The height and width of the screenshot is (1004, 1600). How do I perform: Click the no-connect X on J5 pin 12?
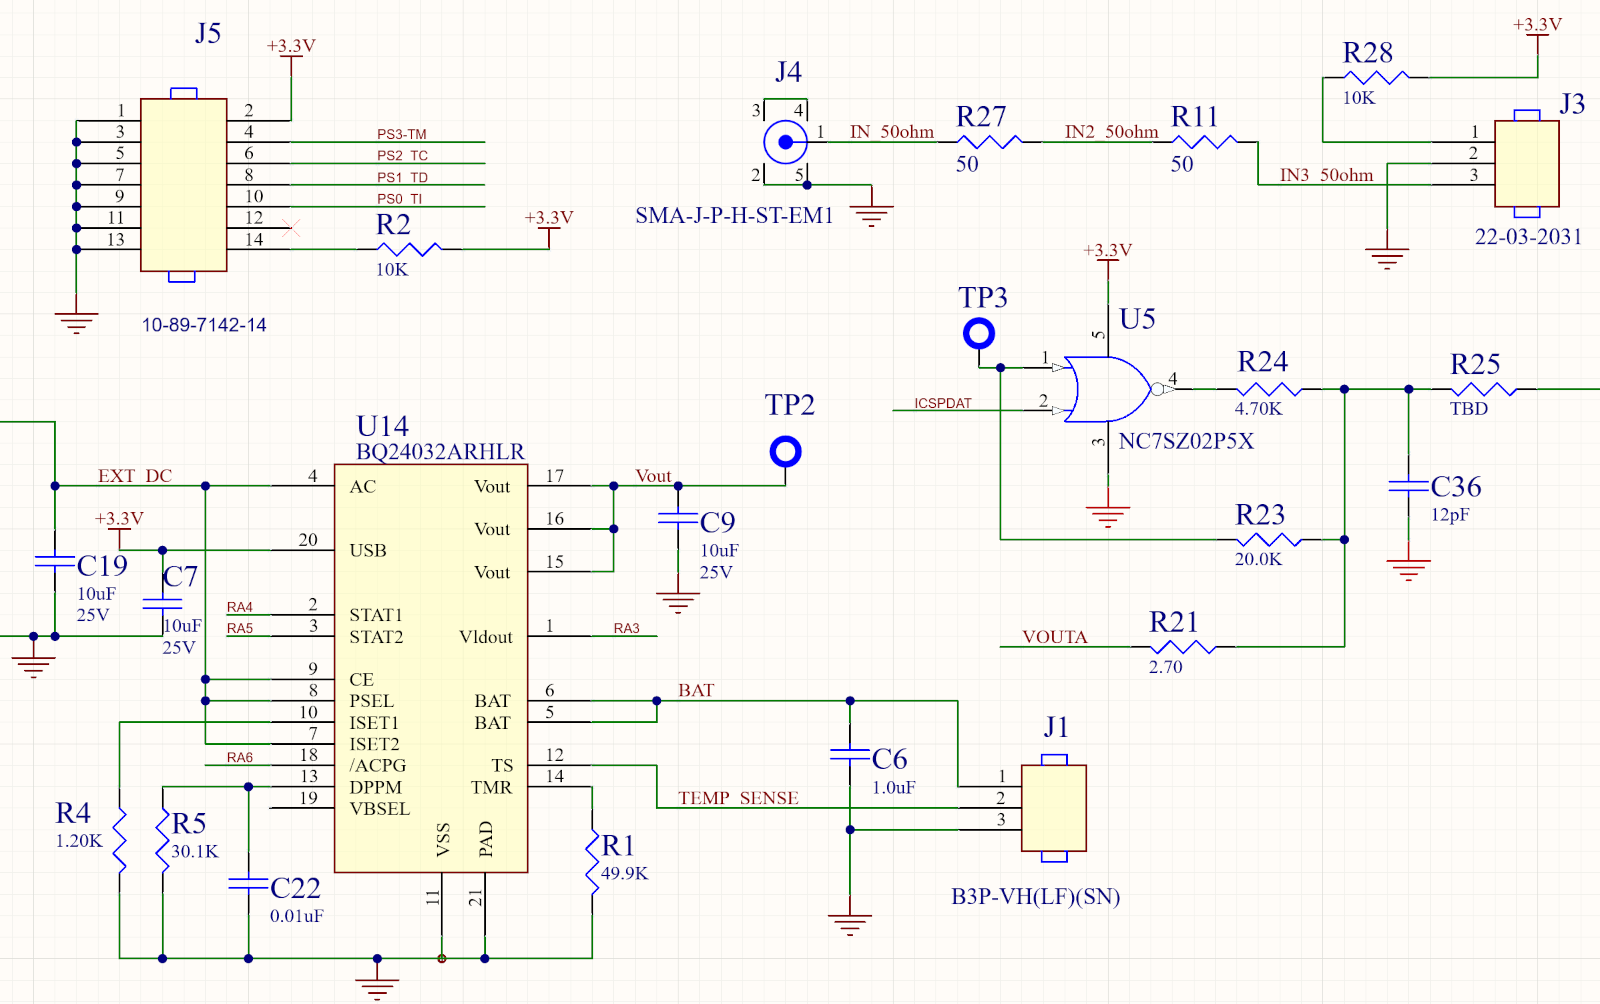291,228
